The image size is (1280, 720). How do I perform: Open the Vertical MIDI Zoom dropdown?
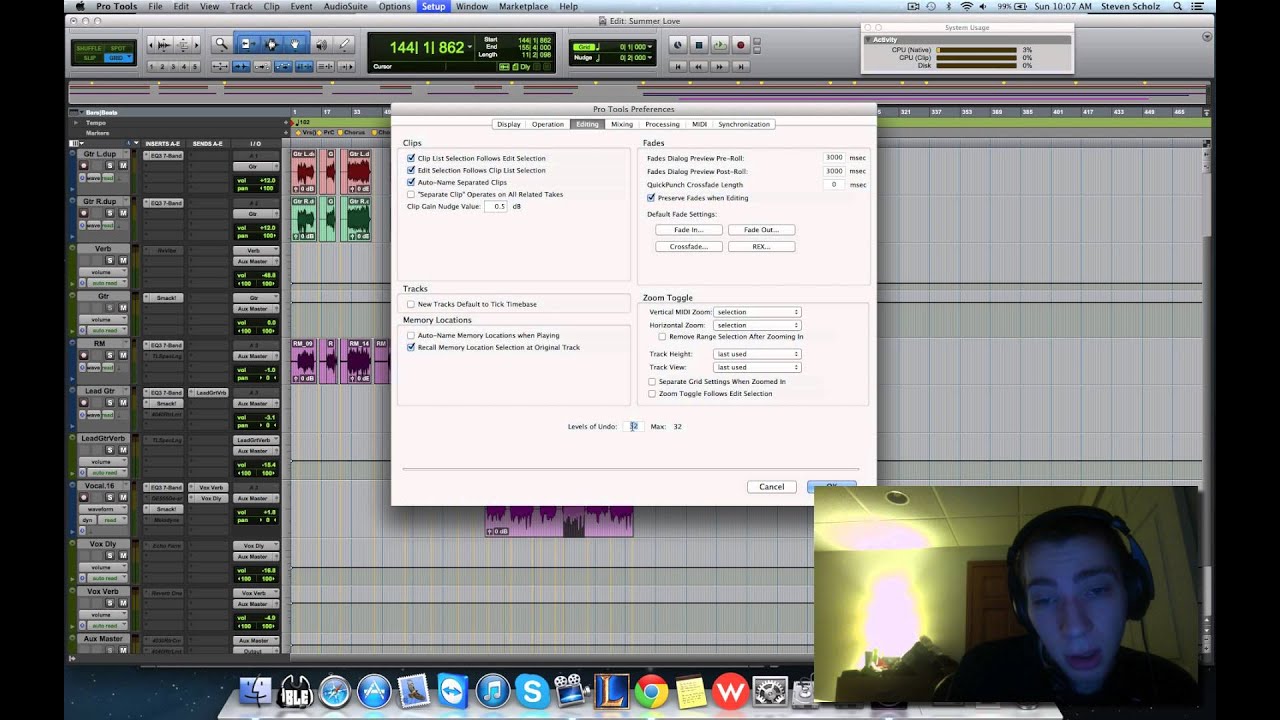tap(757, 312)
